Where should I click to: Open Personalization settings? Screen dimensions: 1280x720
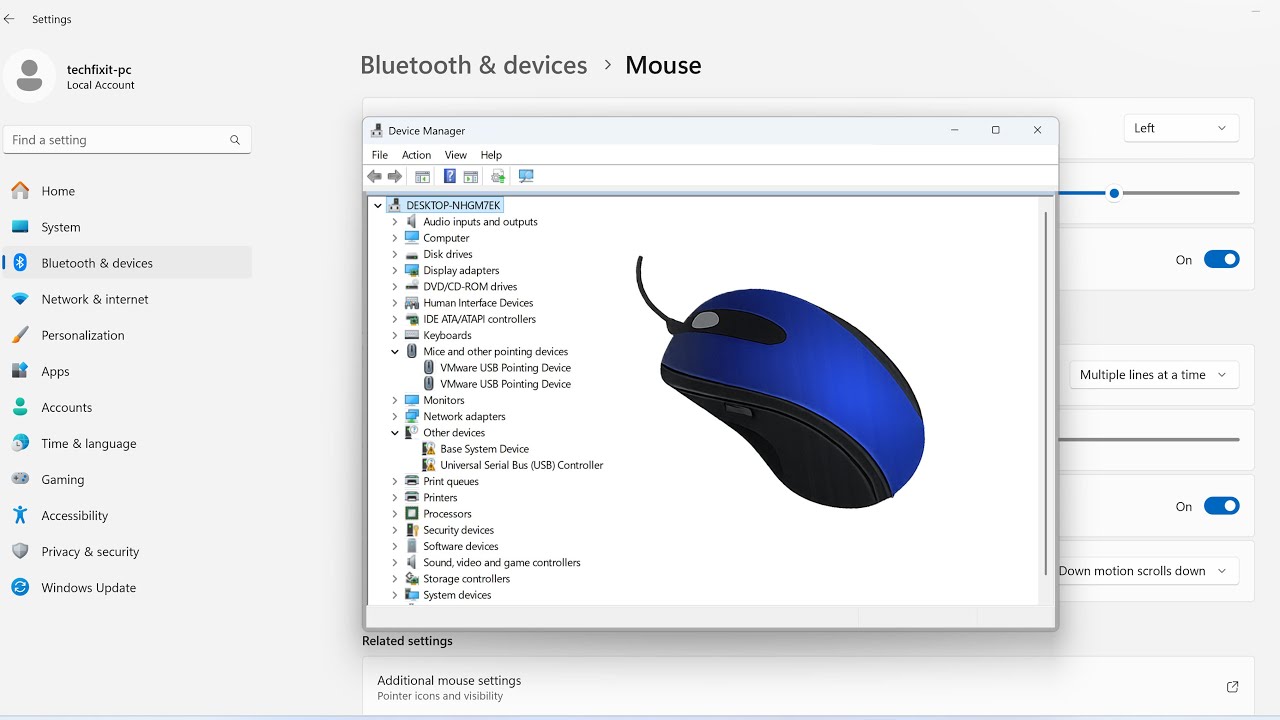click(x=127, y=335)
